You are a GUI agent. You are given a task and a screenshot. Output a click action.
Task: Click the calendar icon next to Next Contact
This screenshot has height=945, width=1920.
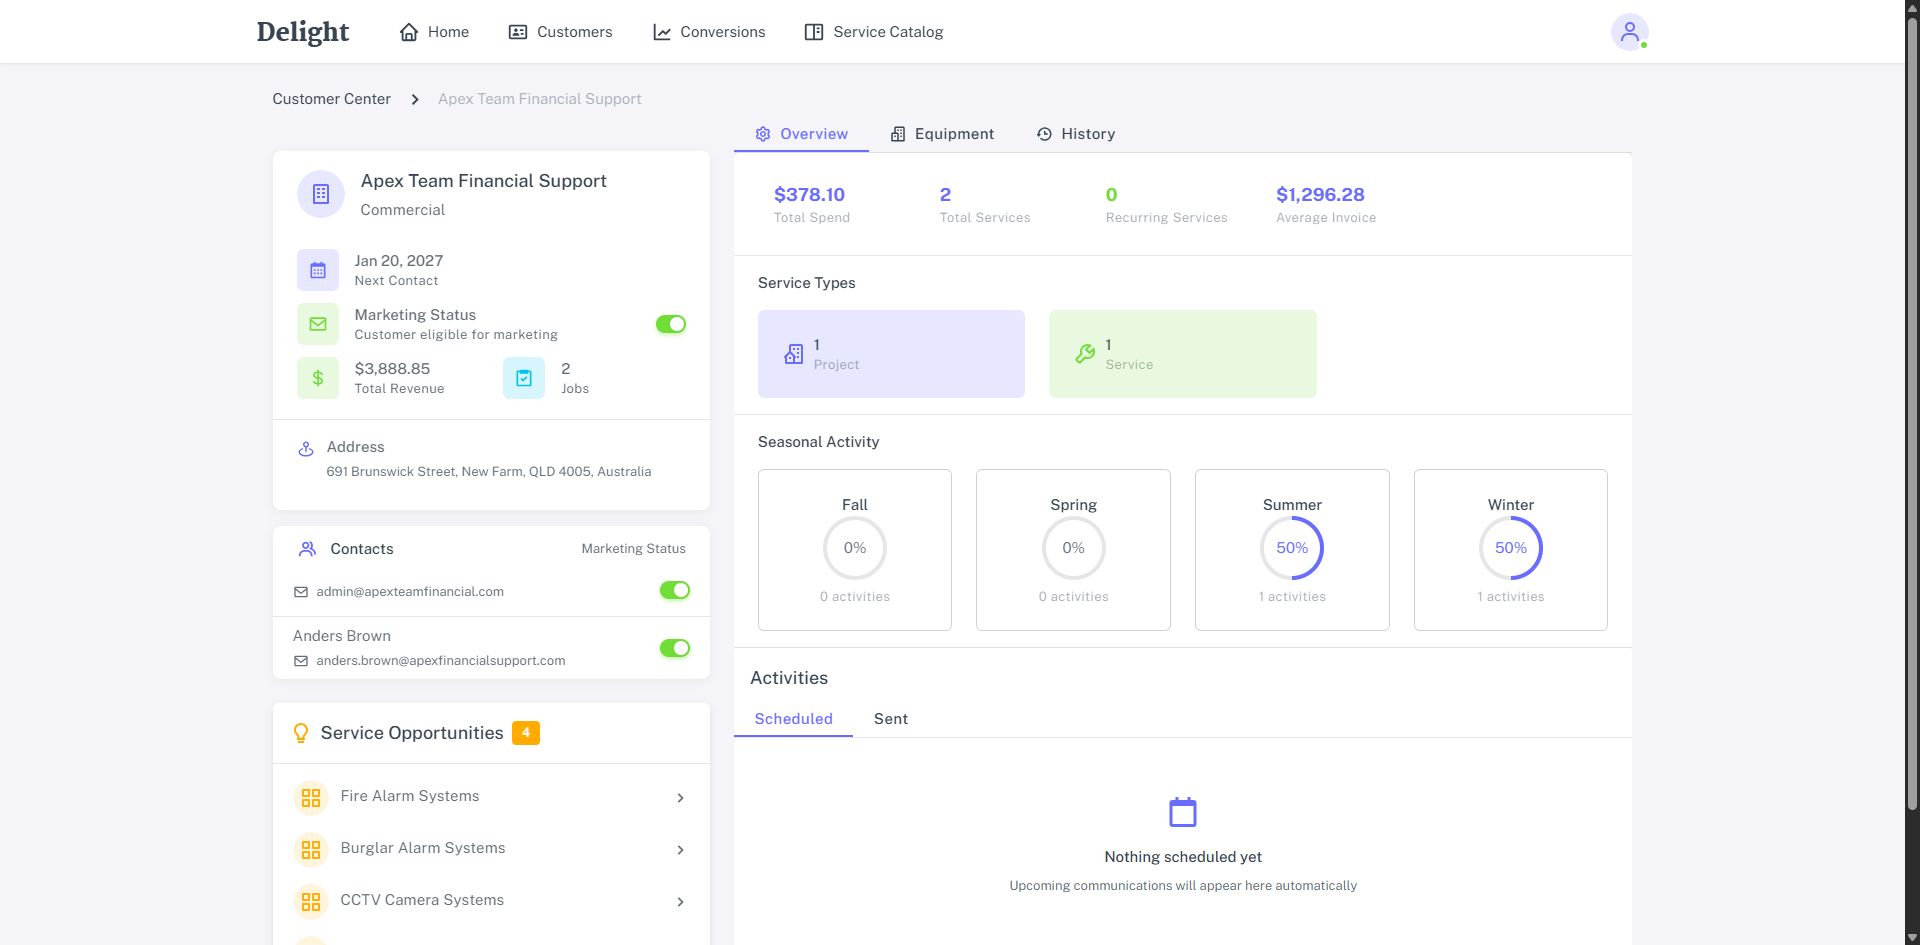[318, 270]
